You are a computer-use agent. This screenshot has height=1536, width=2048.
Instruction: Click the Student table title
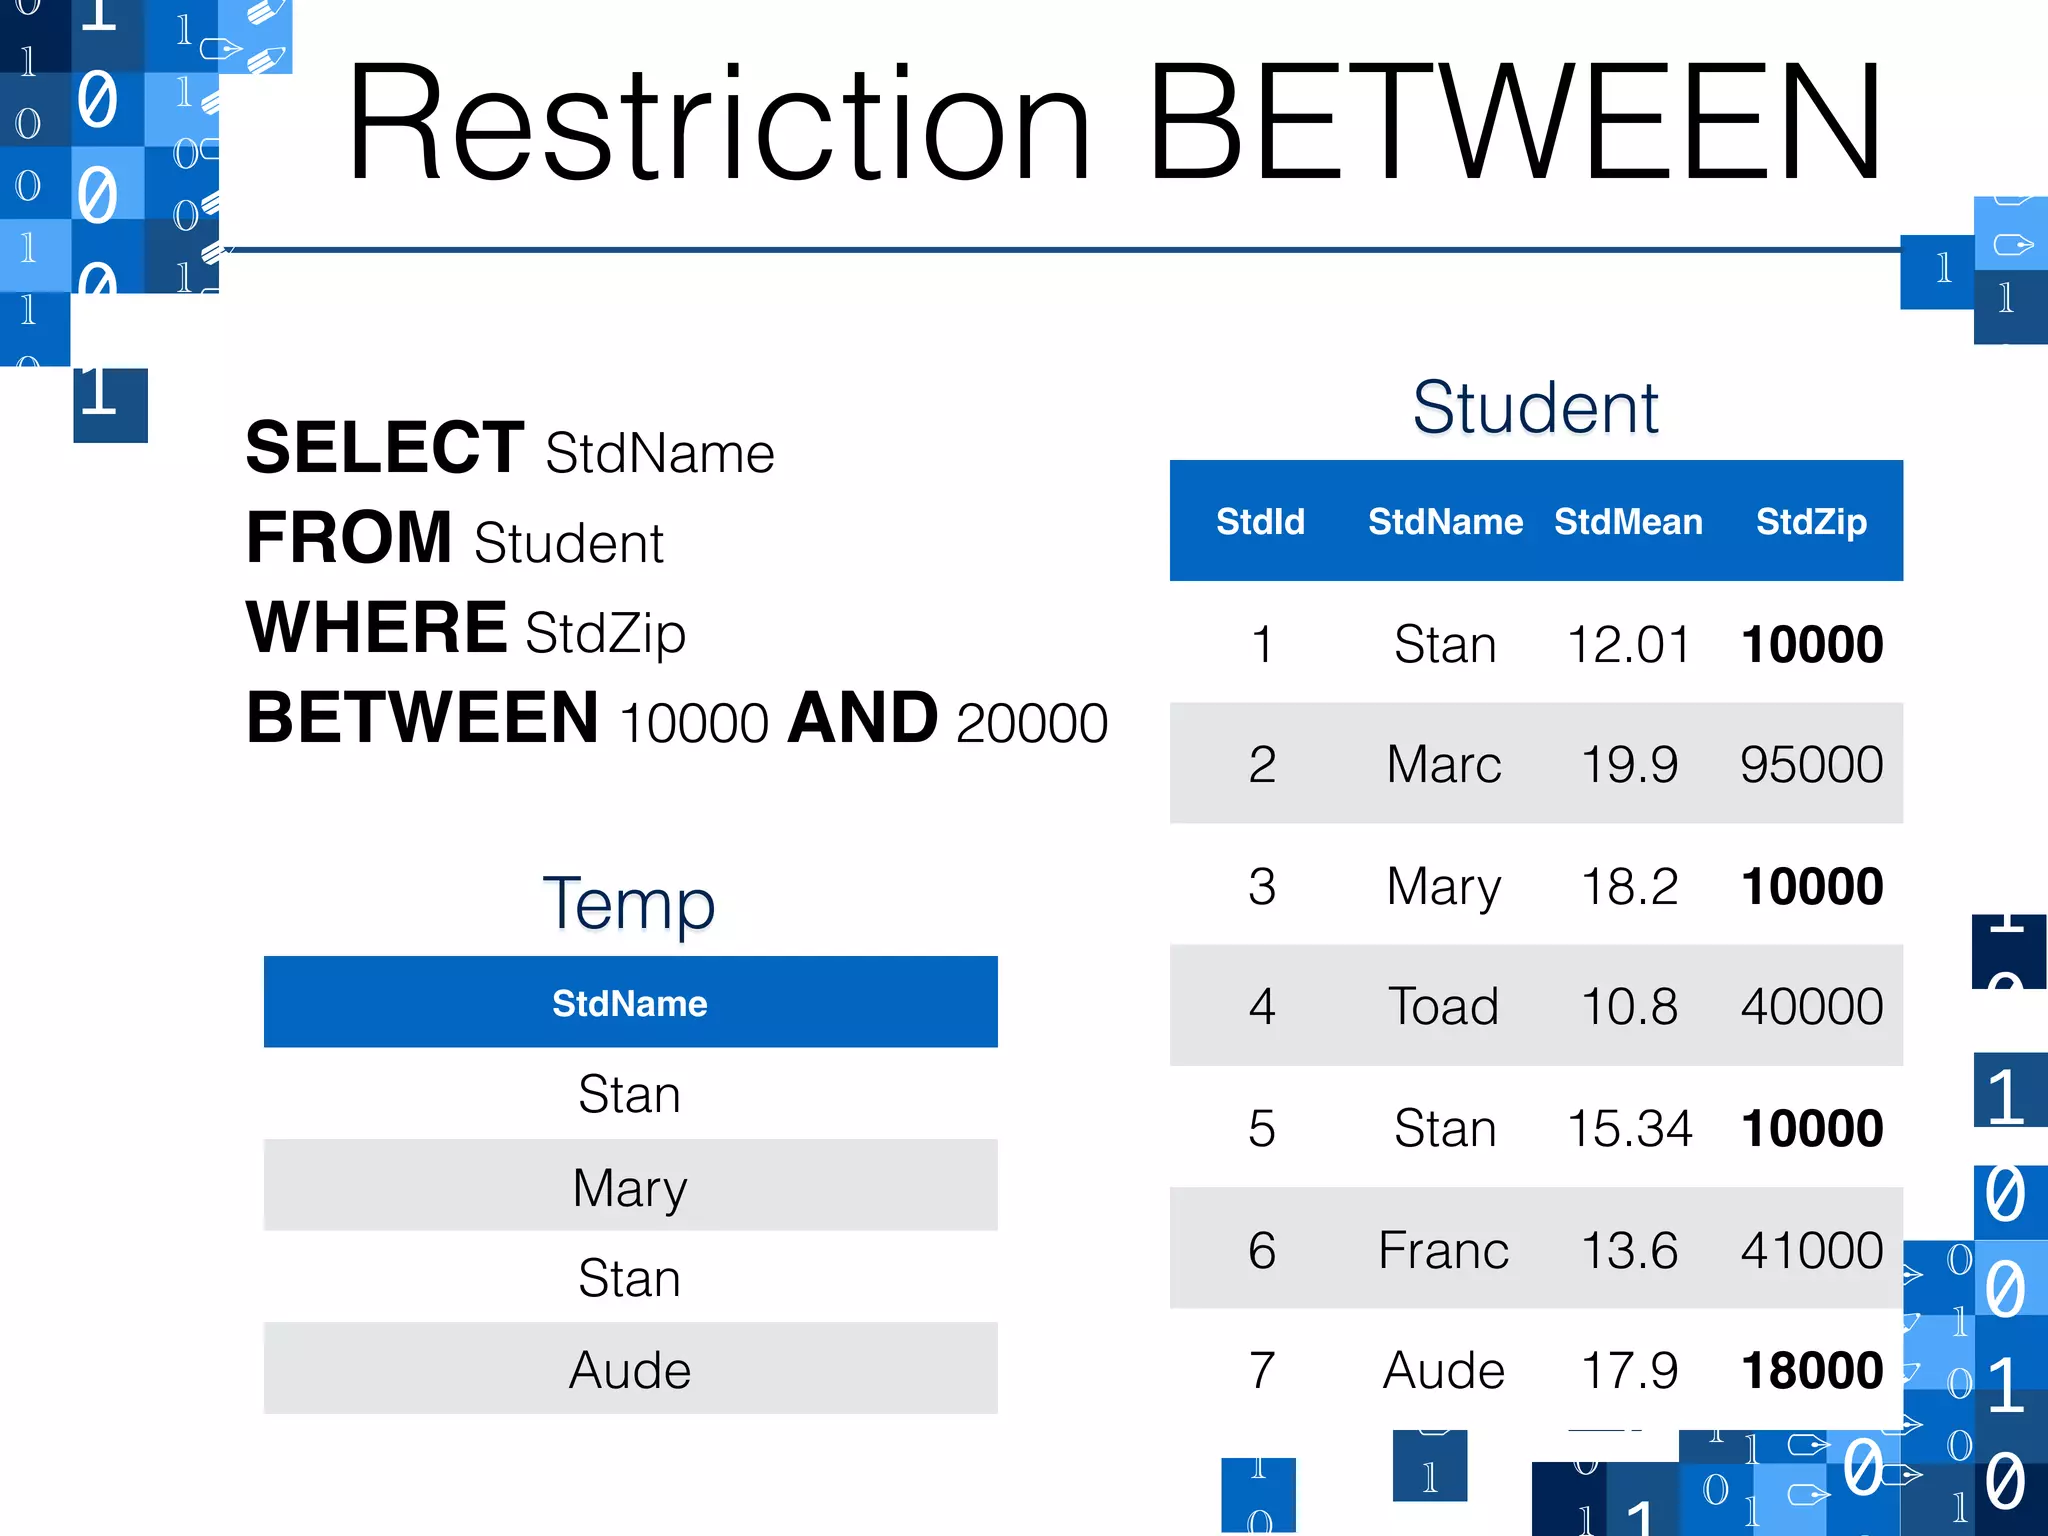click(1535, 408)
